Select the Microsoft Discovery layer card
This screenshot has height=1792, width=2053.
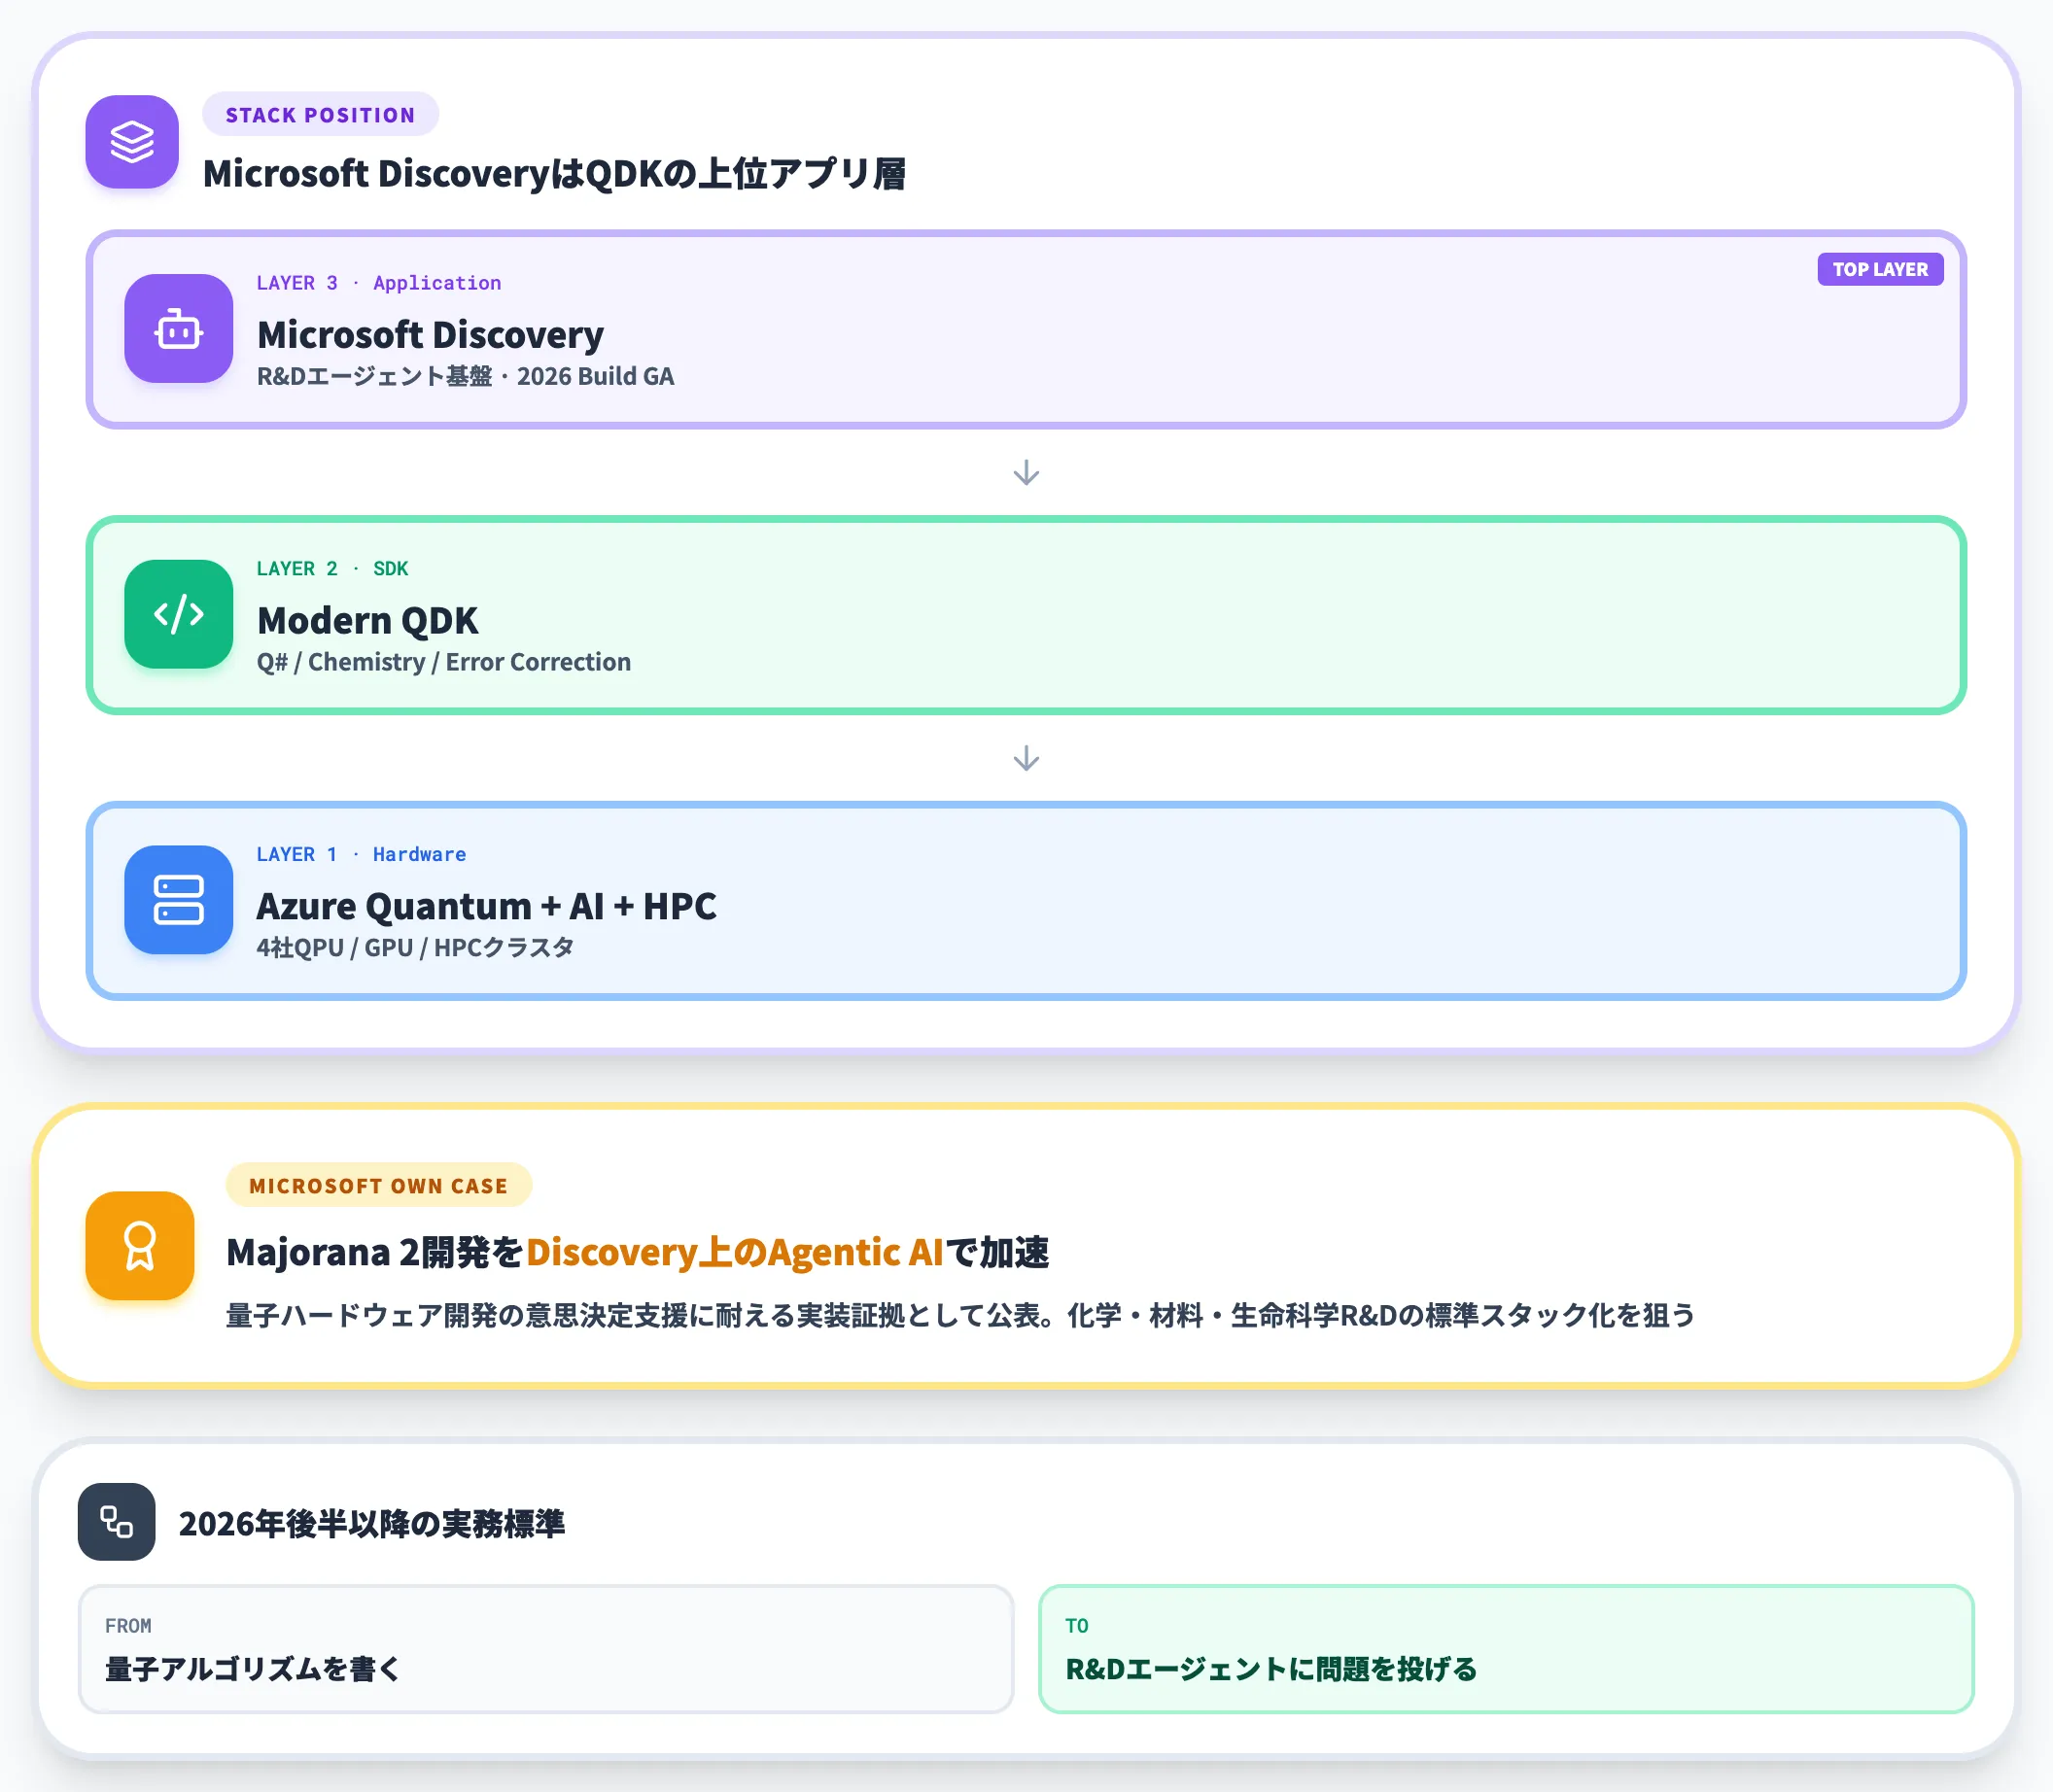pos(1026,330)
